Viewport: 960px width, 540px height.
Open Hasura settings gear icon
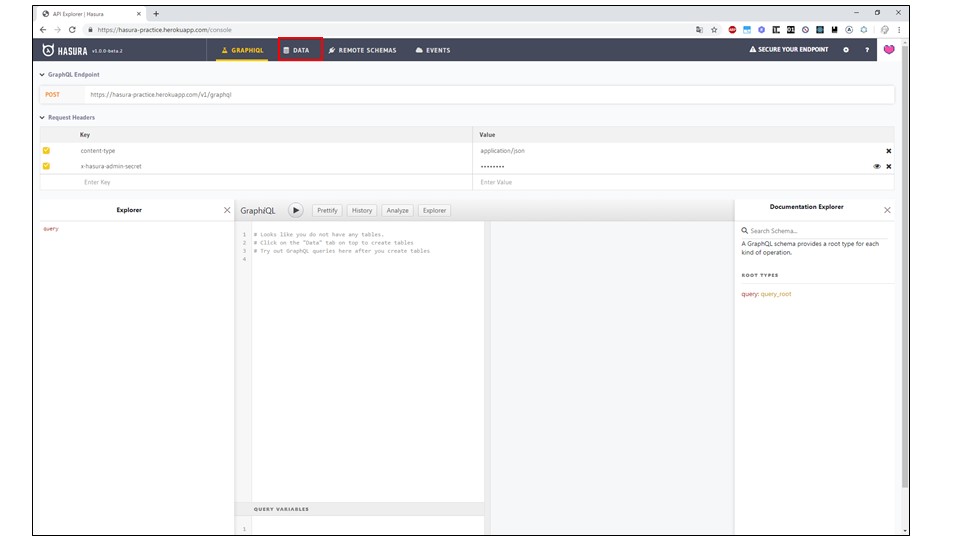[846, 50]
